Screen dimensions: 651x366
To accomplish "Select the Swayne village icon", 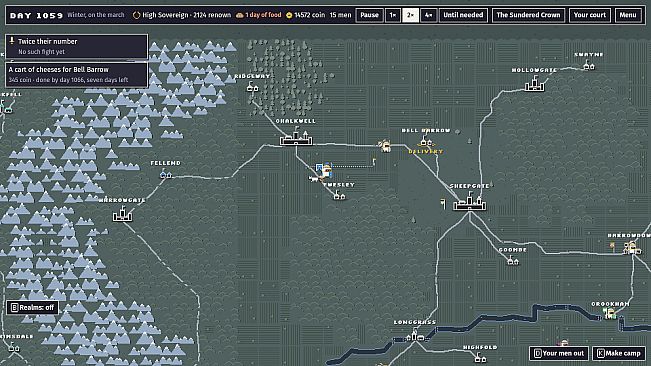I will pos(589,64).
